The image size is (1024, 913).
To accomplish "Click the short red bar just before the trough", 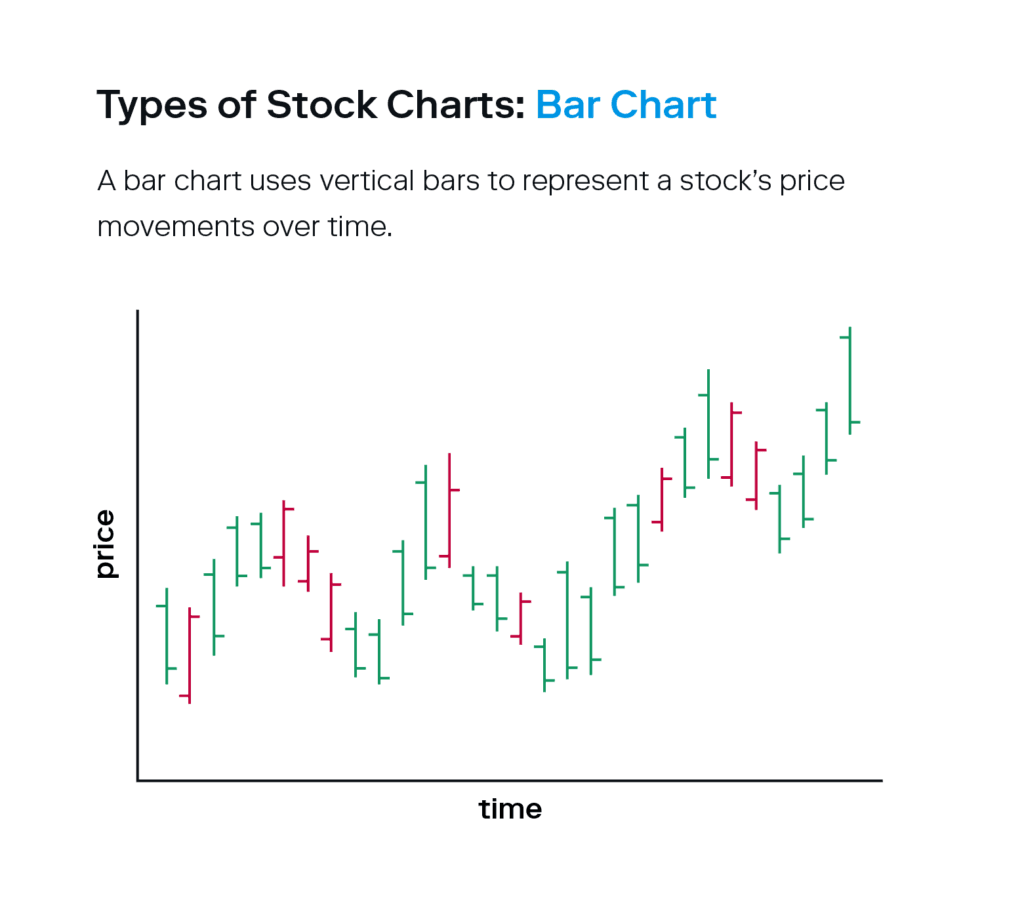I will point(521,618).
